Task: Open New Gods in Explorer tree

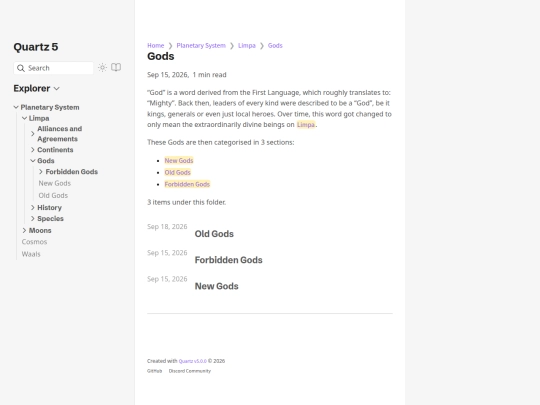Action: point(55,183)
